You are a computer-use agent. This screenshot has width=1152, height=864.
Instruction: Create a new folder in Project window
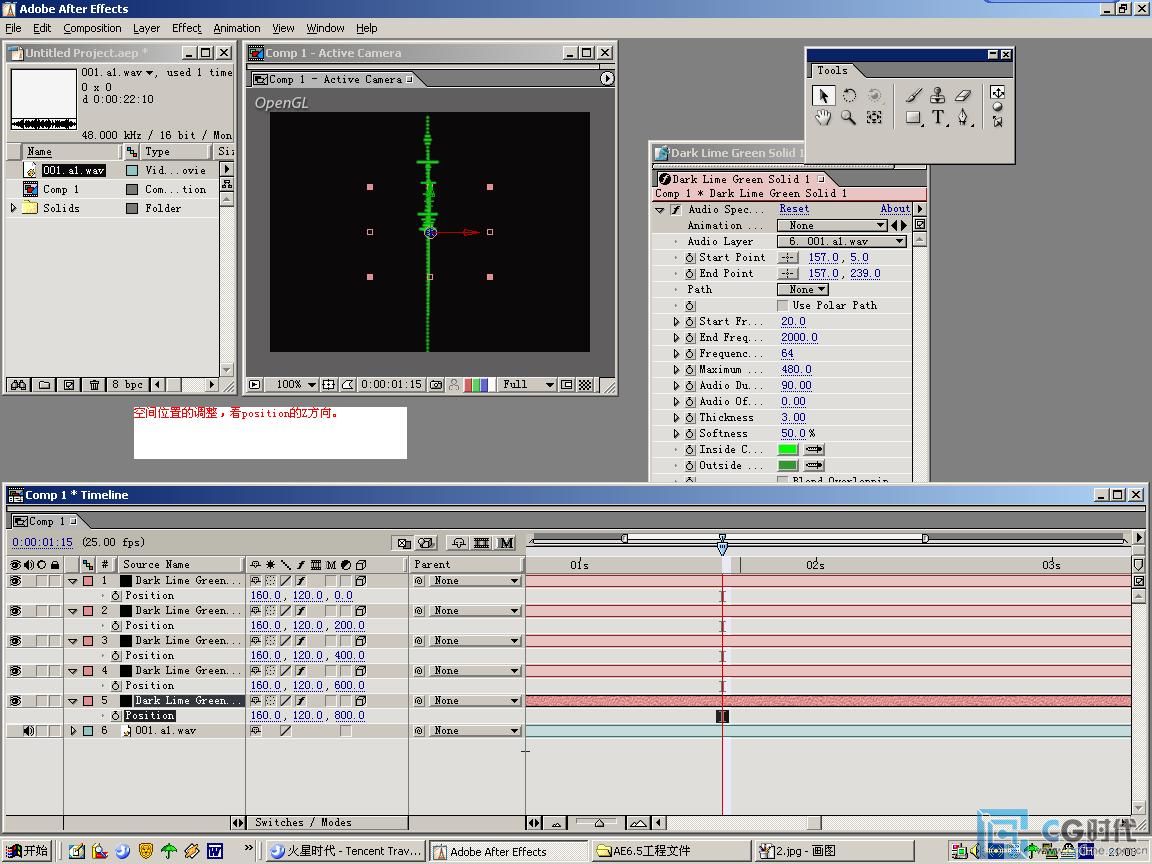(x=44, y=384)
